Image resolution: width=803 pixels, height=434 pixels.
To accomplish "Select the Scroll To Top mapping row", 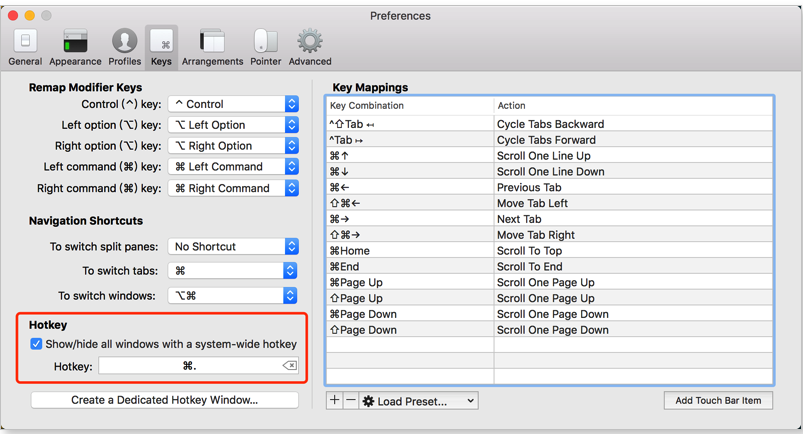I will 550,251.
